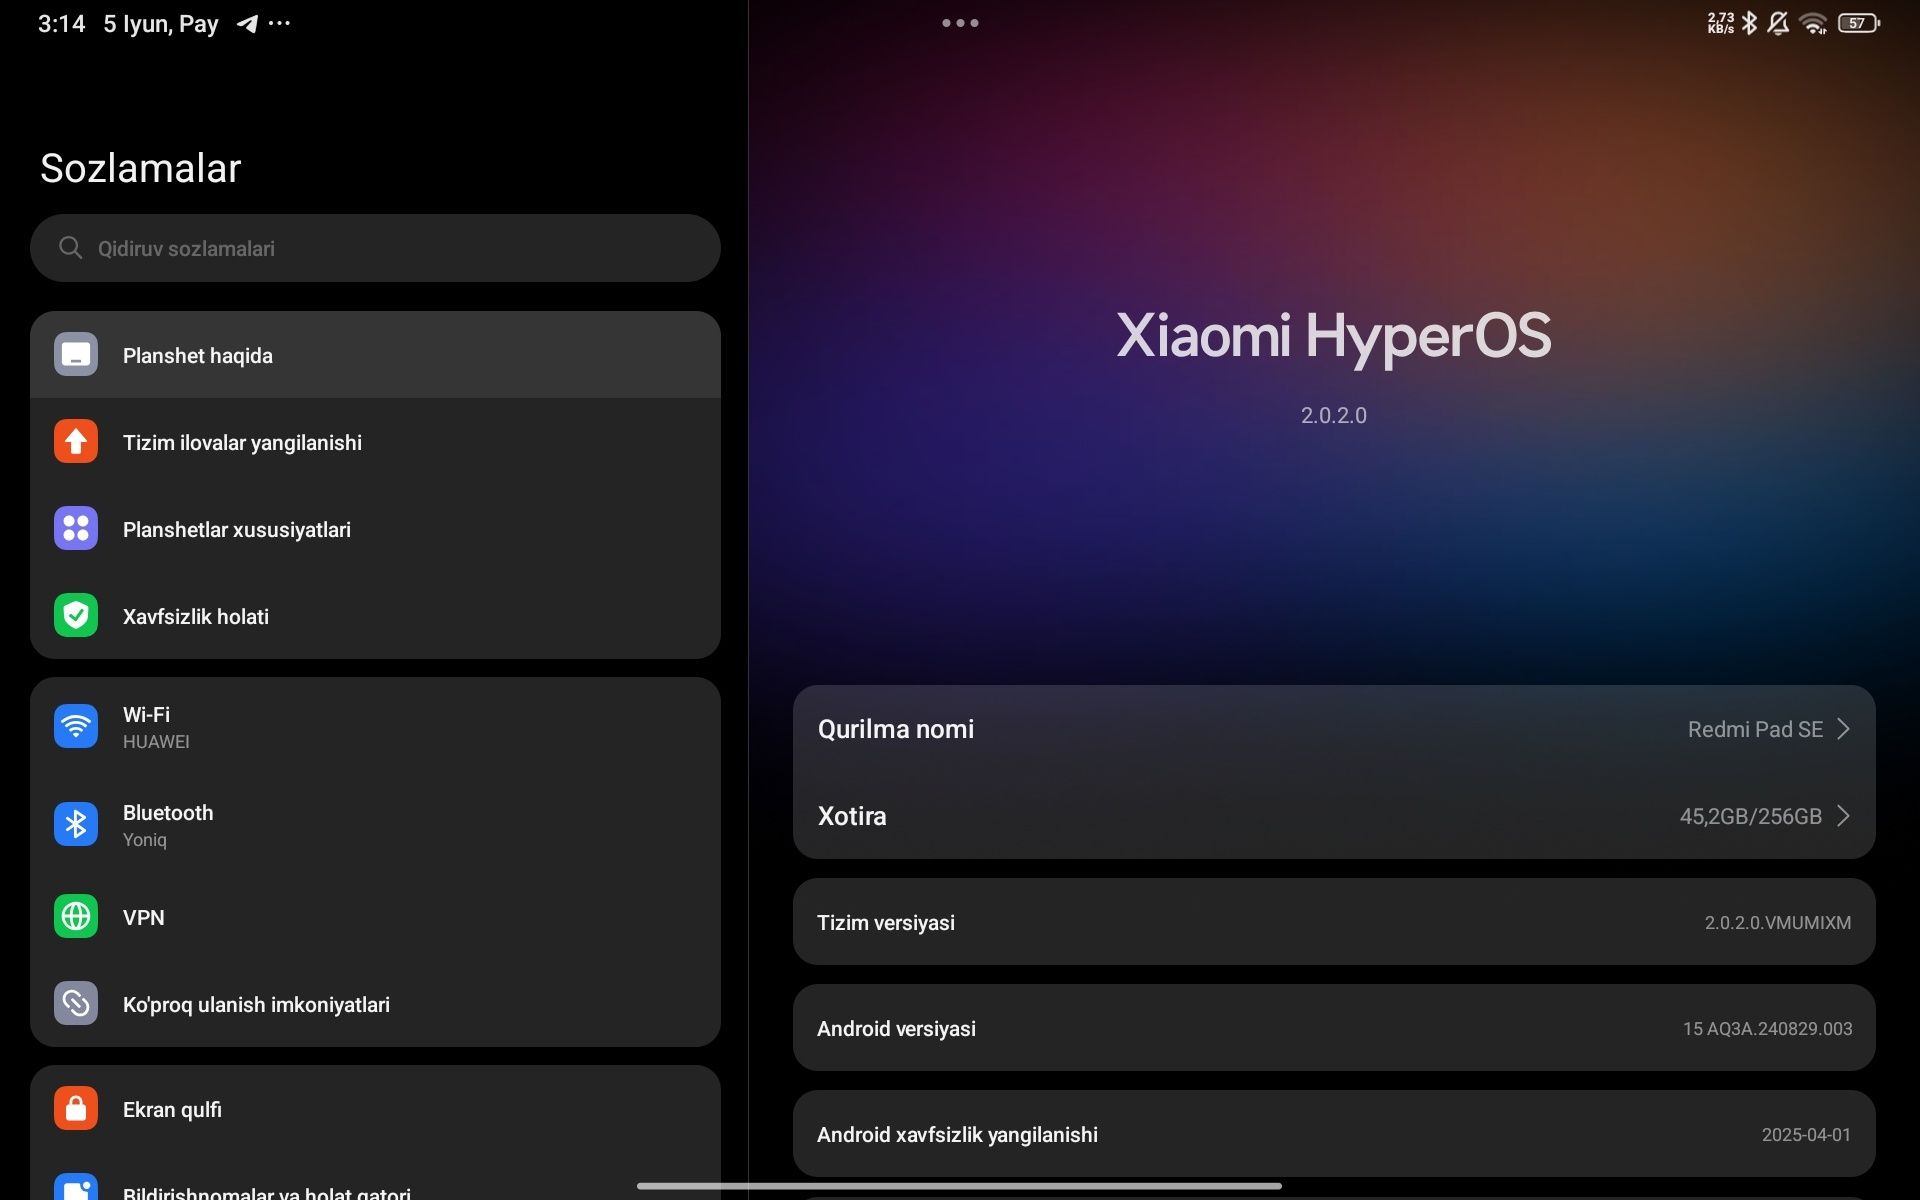
Task: Expand Qurilma nomi chevron
Action: [1843, 729]
